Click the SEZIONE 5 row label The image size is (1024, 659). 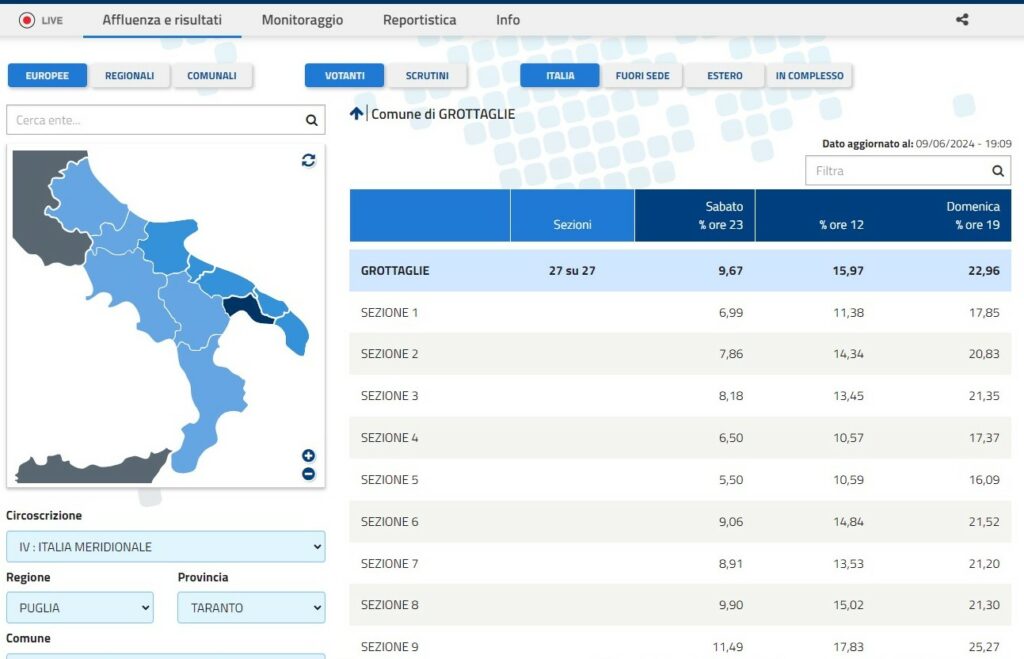pyautogui.click(x=389, y=479)
